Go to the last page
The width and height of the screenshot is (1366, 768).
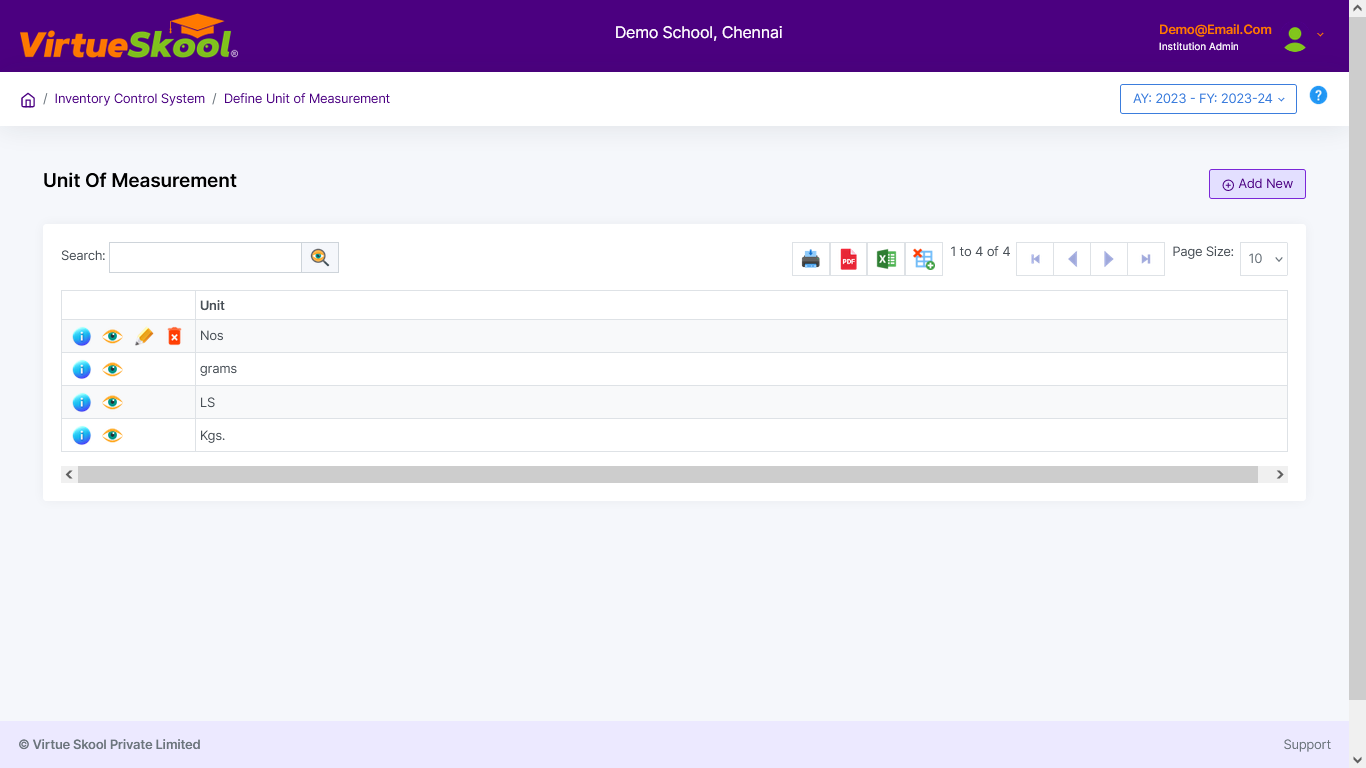[1146, 259]
